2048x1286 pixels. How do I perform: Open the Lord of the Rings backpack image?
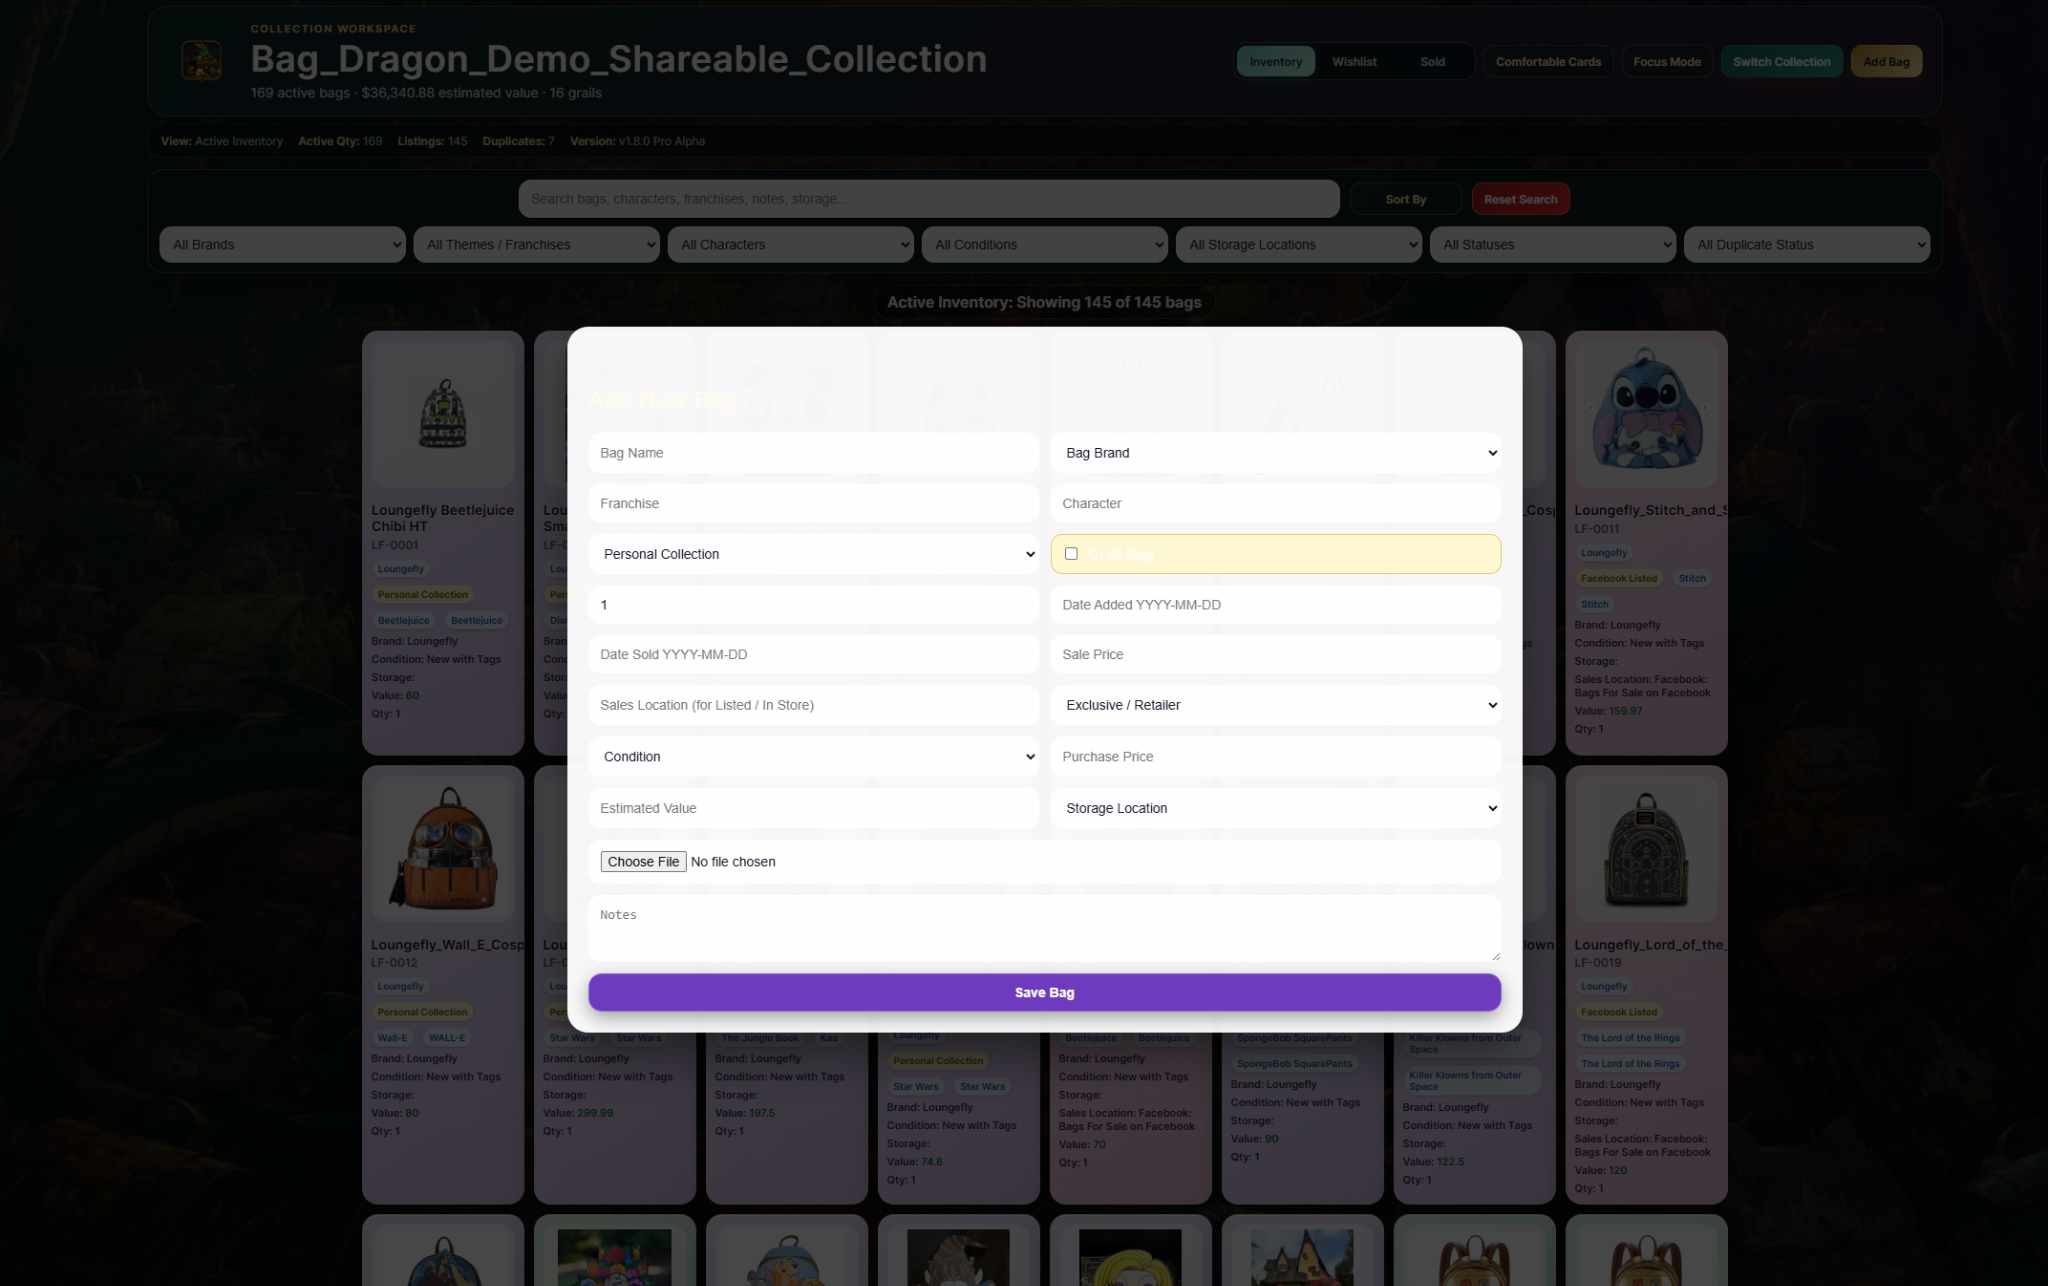tap(1645, 848)
